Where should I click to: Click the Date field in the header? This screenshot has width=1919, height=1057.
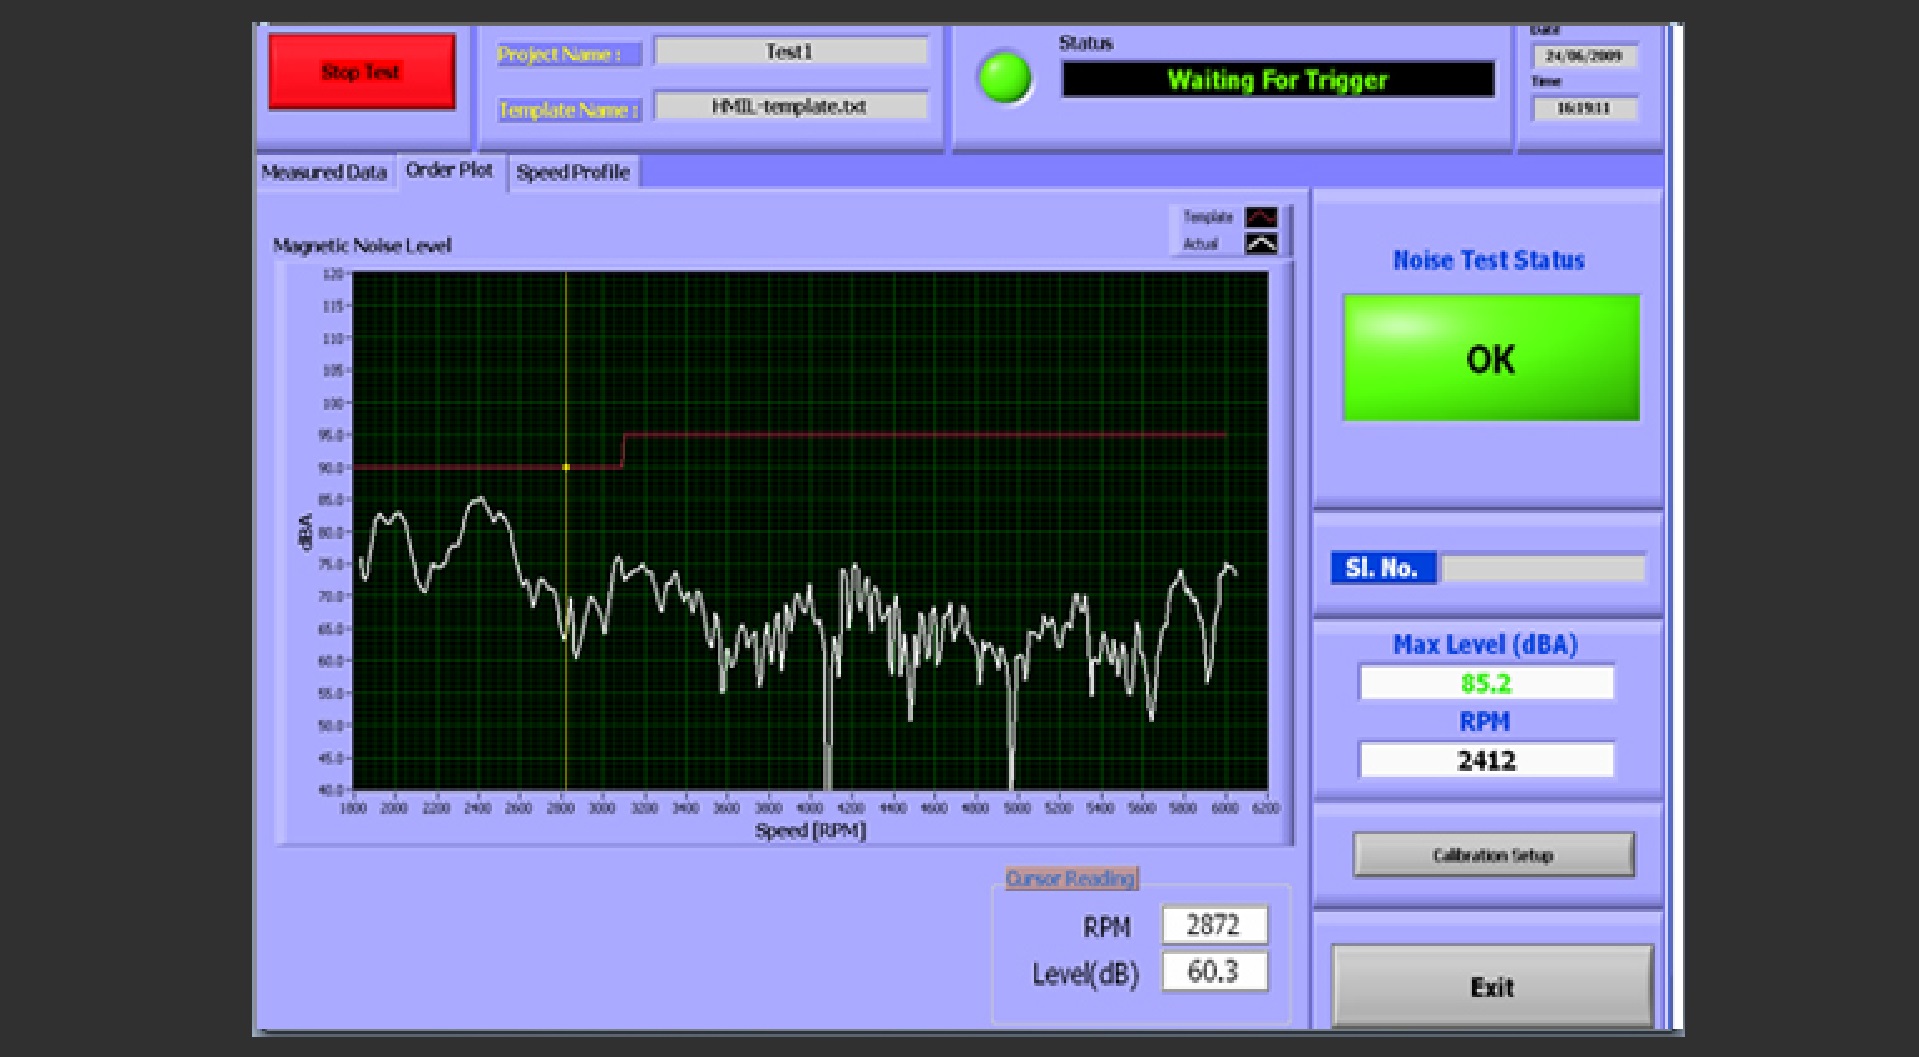pos(1584,56)
